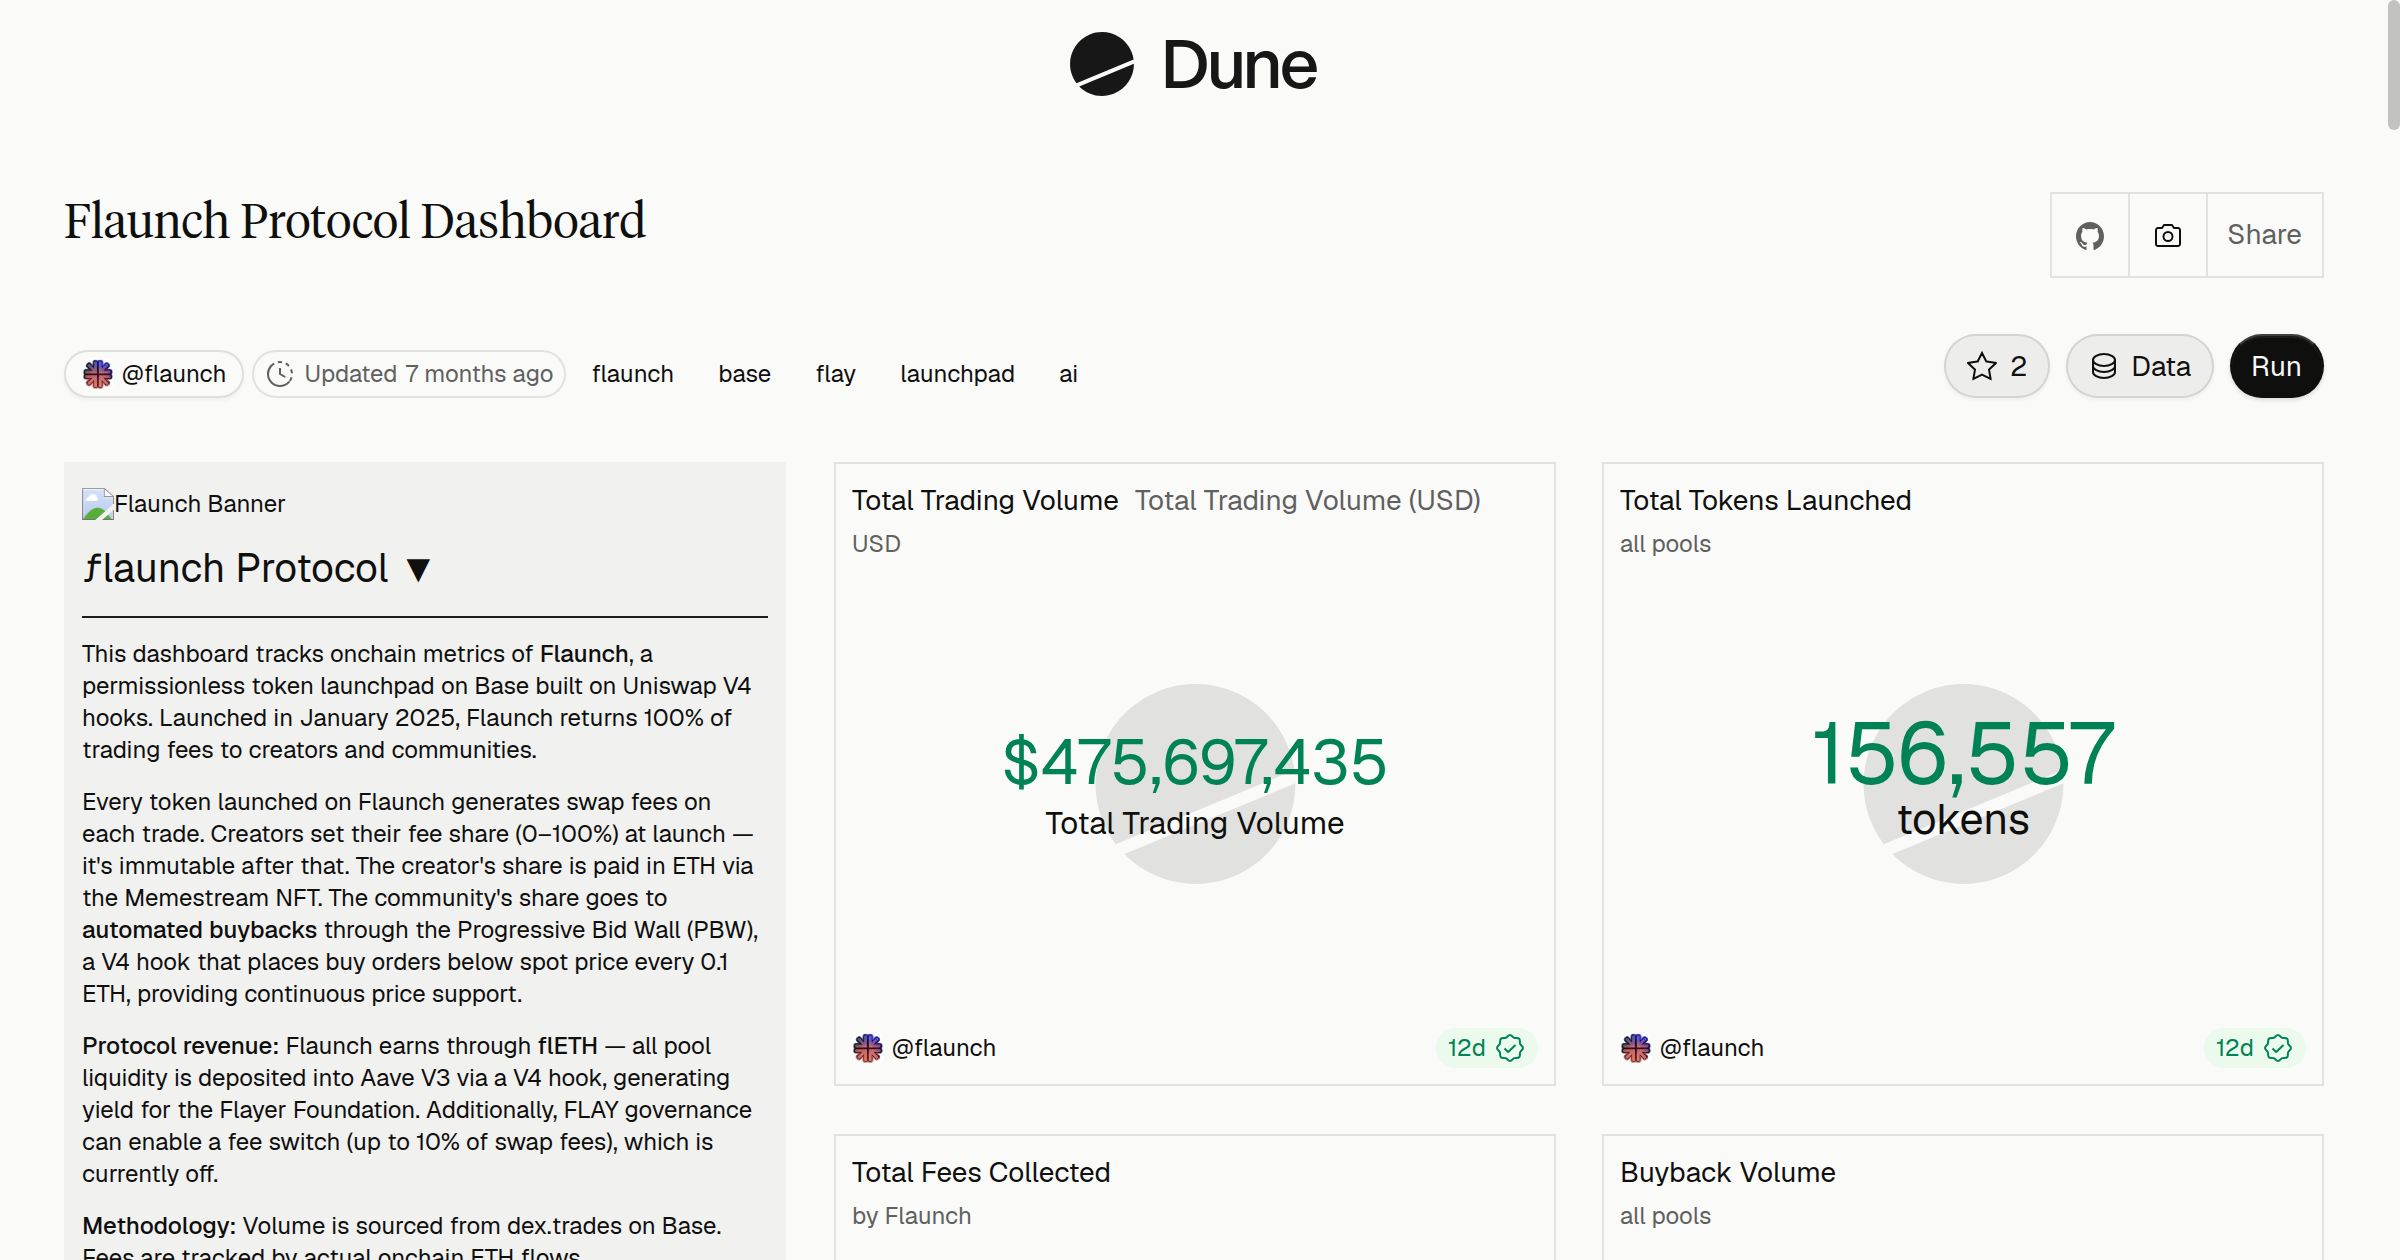2400x1260 pixels.
Task: Select the base tag
Action: (744, 374)
